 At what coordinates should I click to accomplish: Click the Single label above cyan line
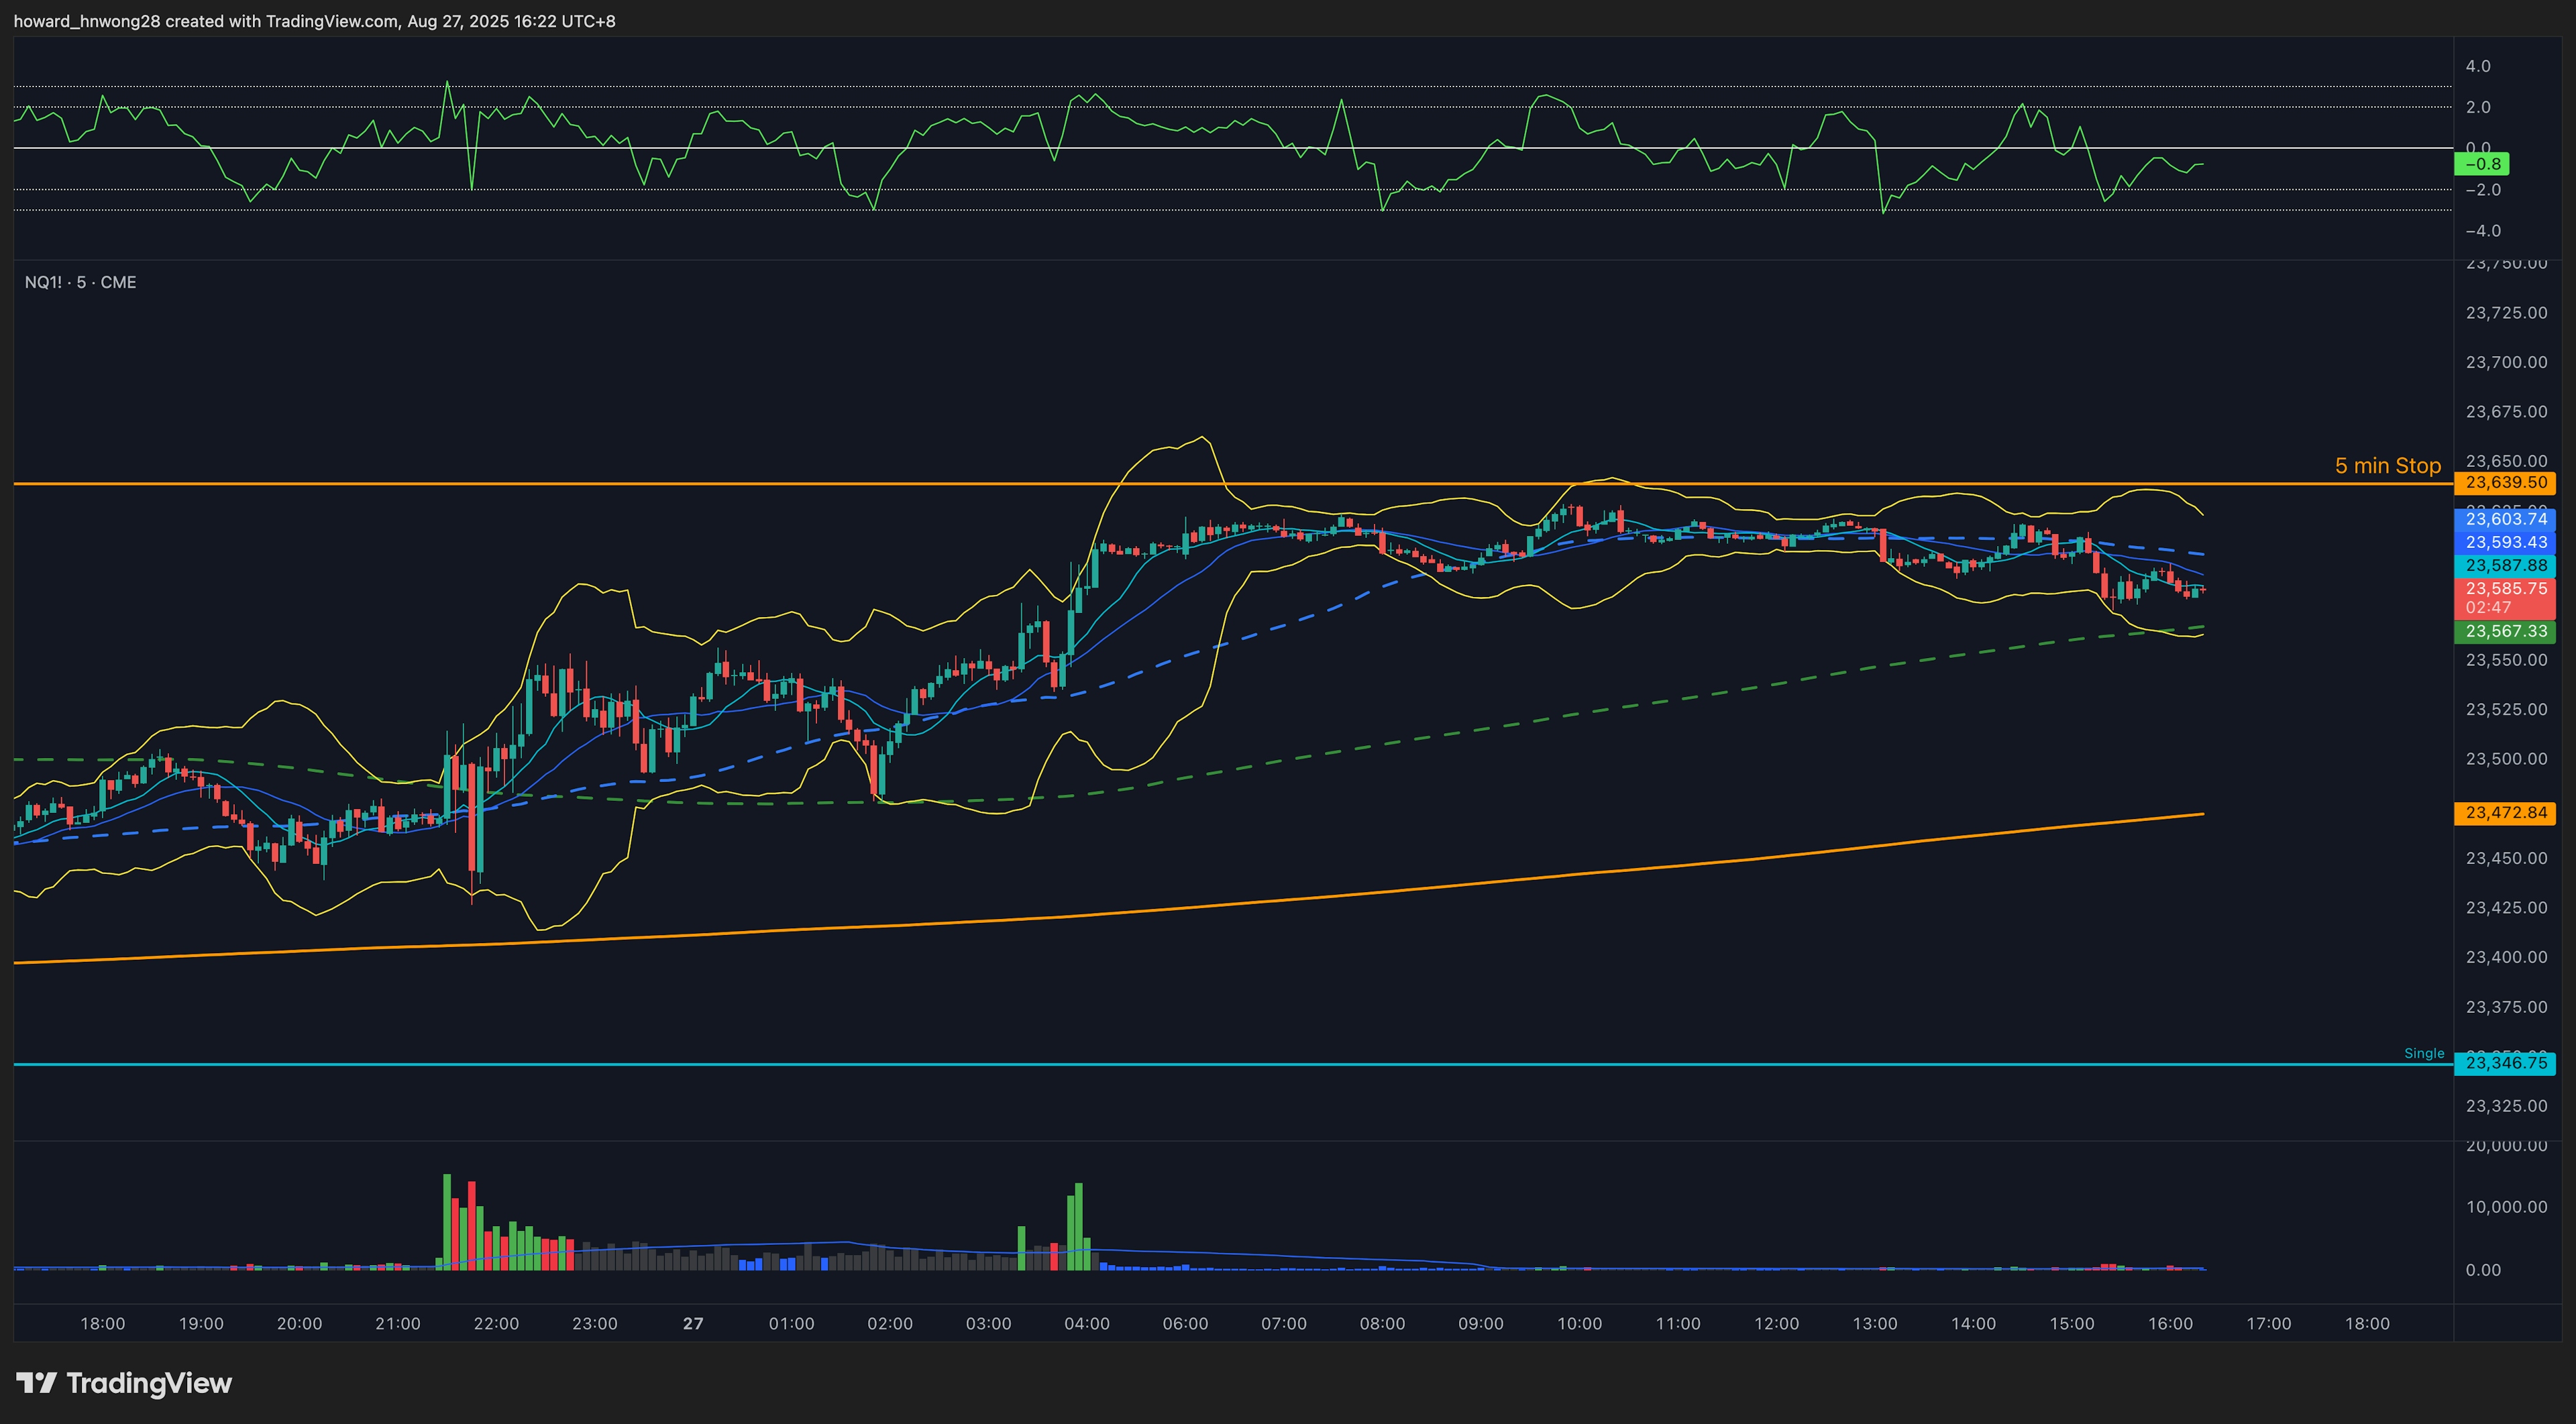click(2423, 1053)
